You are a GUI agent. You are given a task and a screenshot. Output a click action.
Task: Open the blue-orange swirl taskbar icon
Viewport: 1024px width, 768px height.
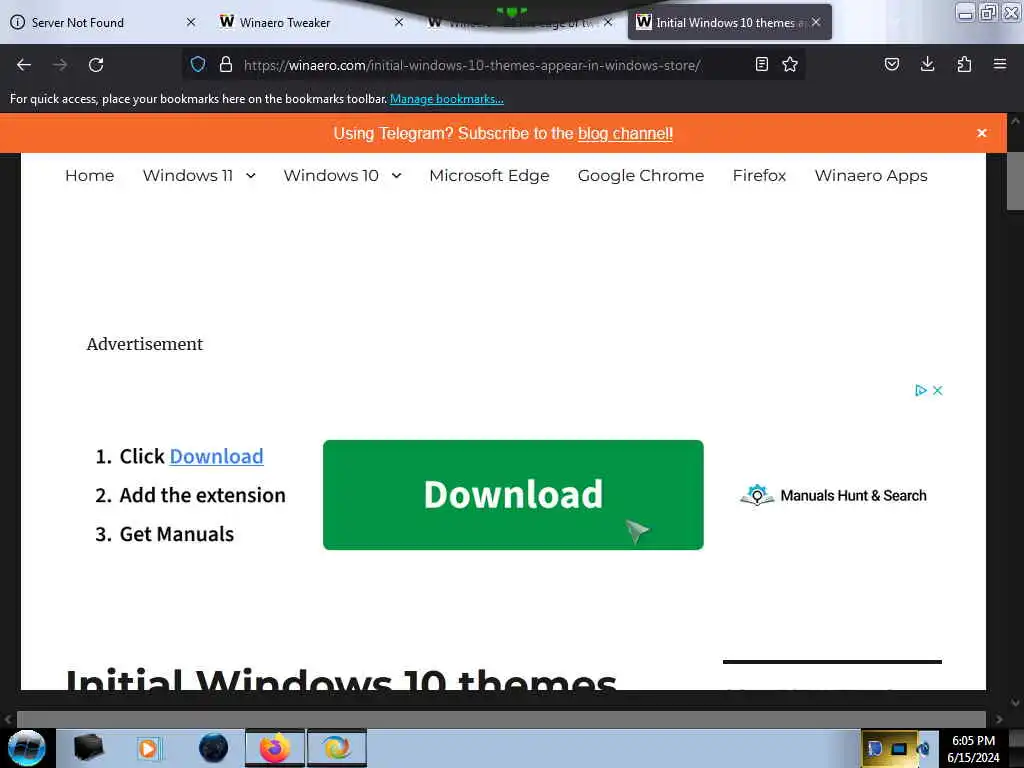click(337, 748)
